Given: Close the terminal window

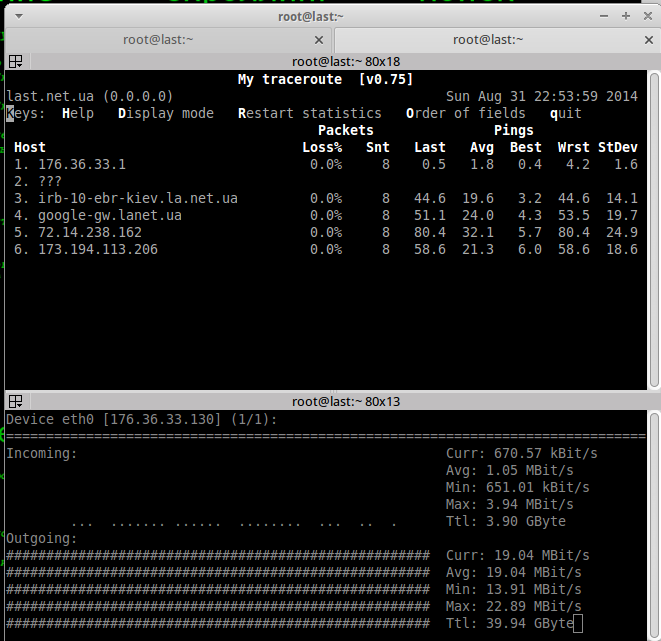Looking at the screenshot, I should 645,16.
